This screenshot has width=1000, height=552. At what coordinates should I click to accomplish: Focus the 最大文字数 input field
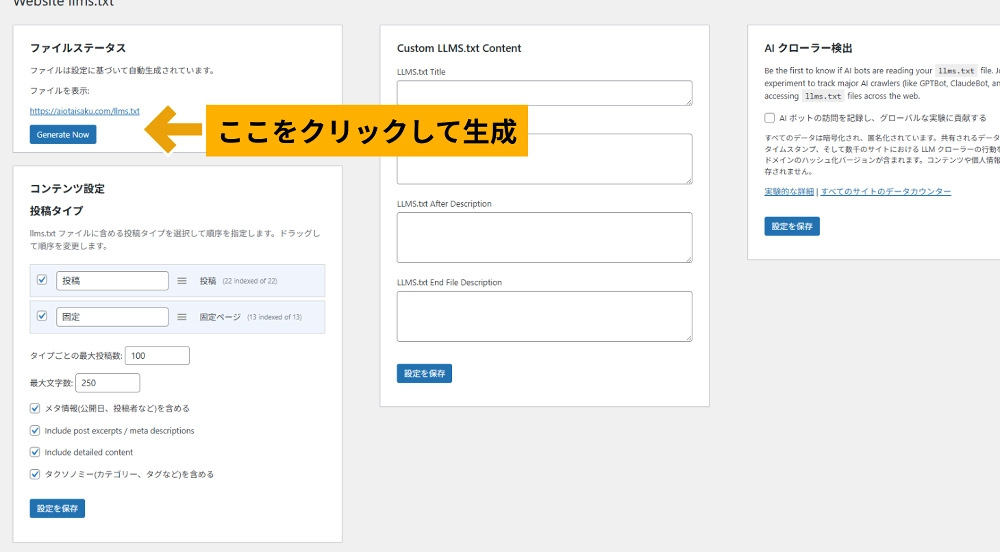(107, 383)
